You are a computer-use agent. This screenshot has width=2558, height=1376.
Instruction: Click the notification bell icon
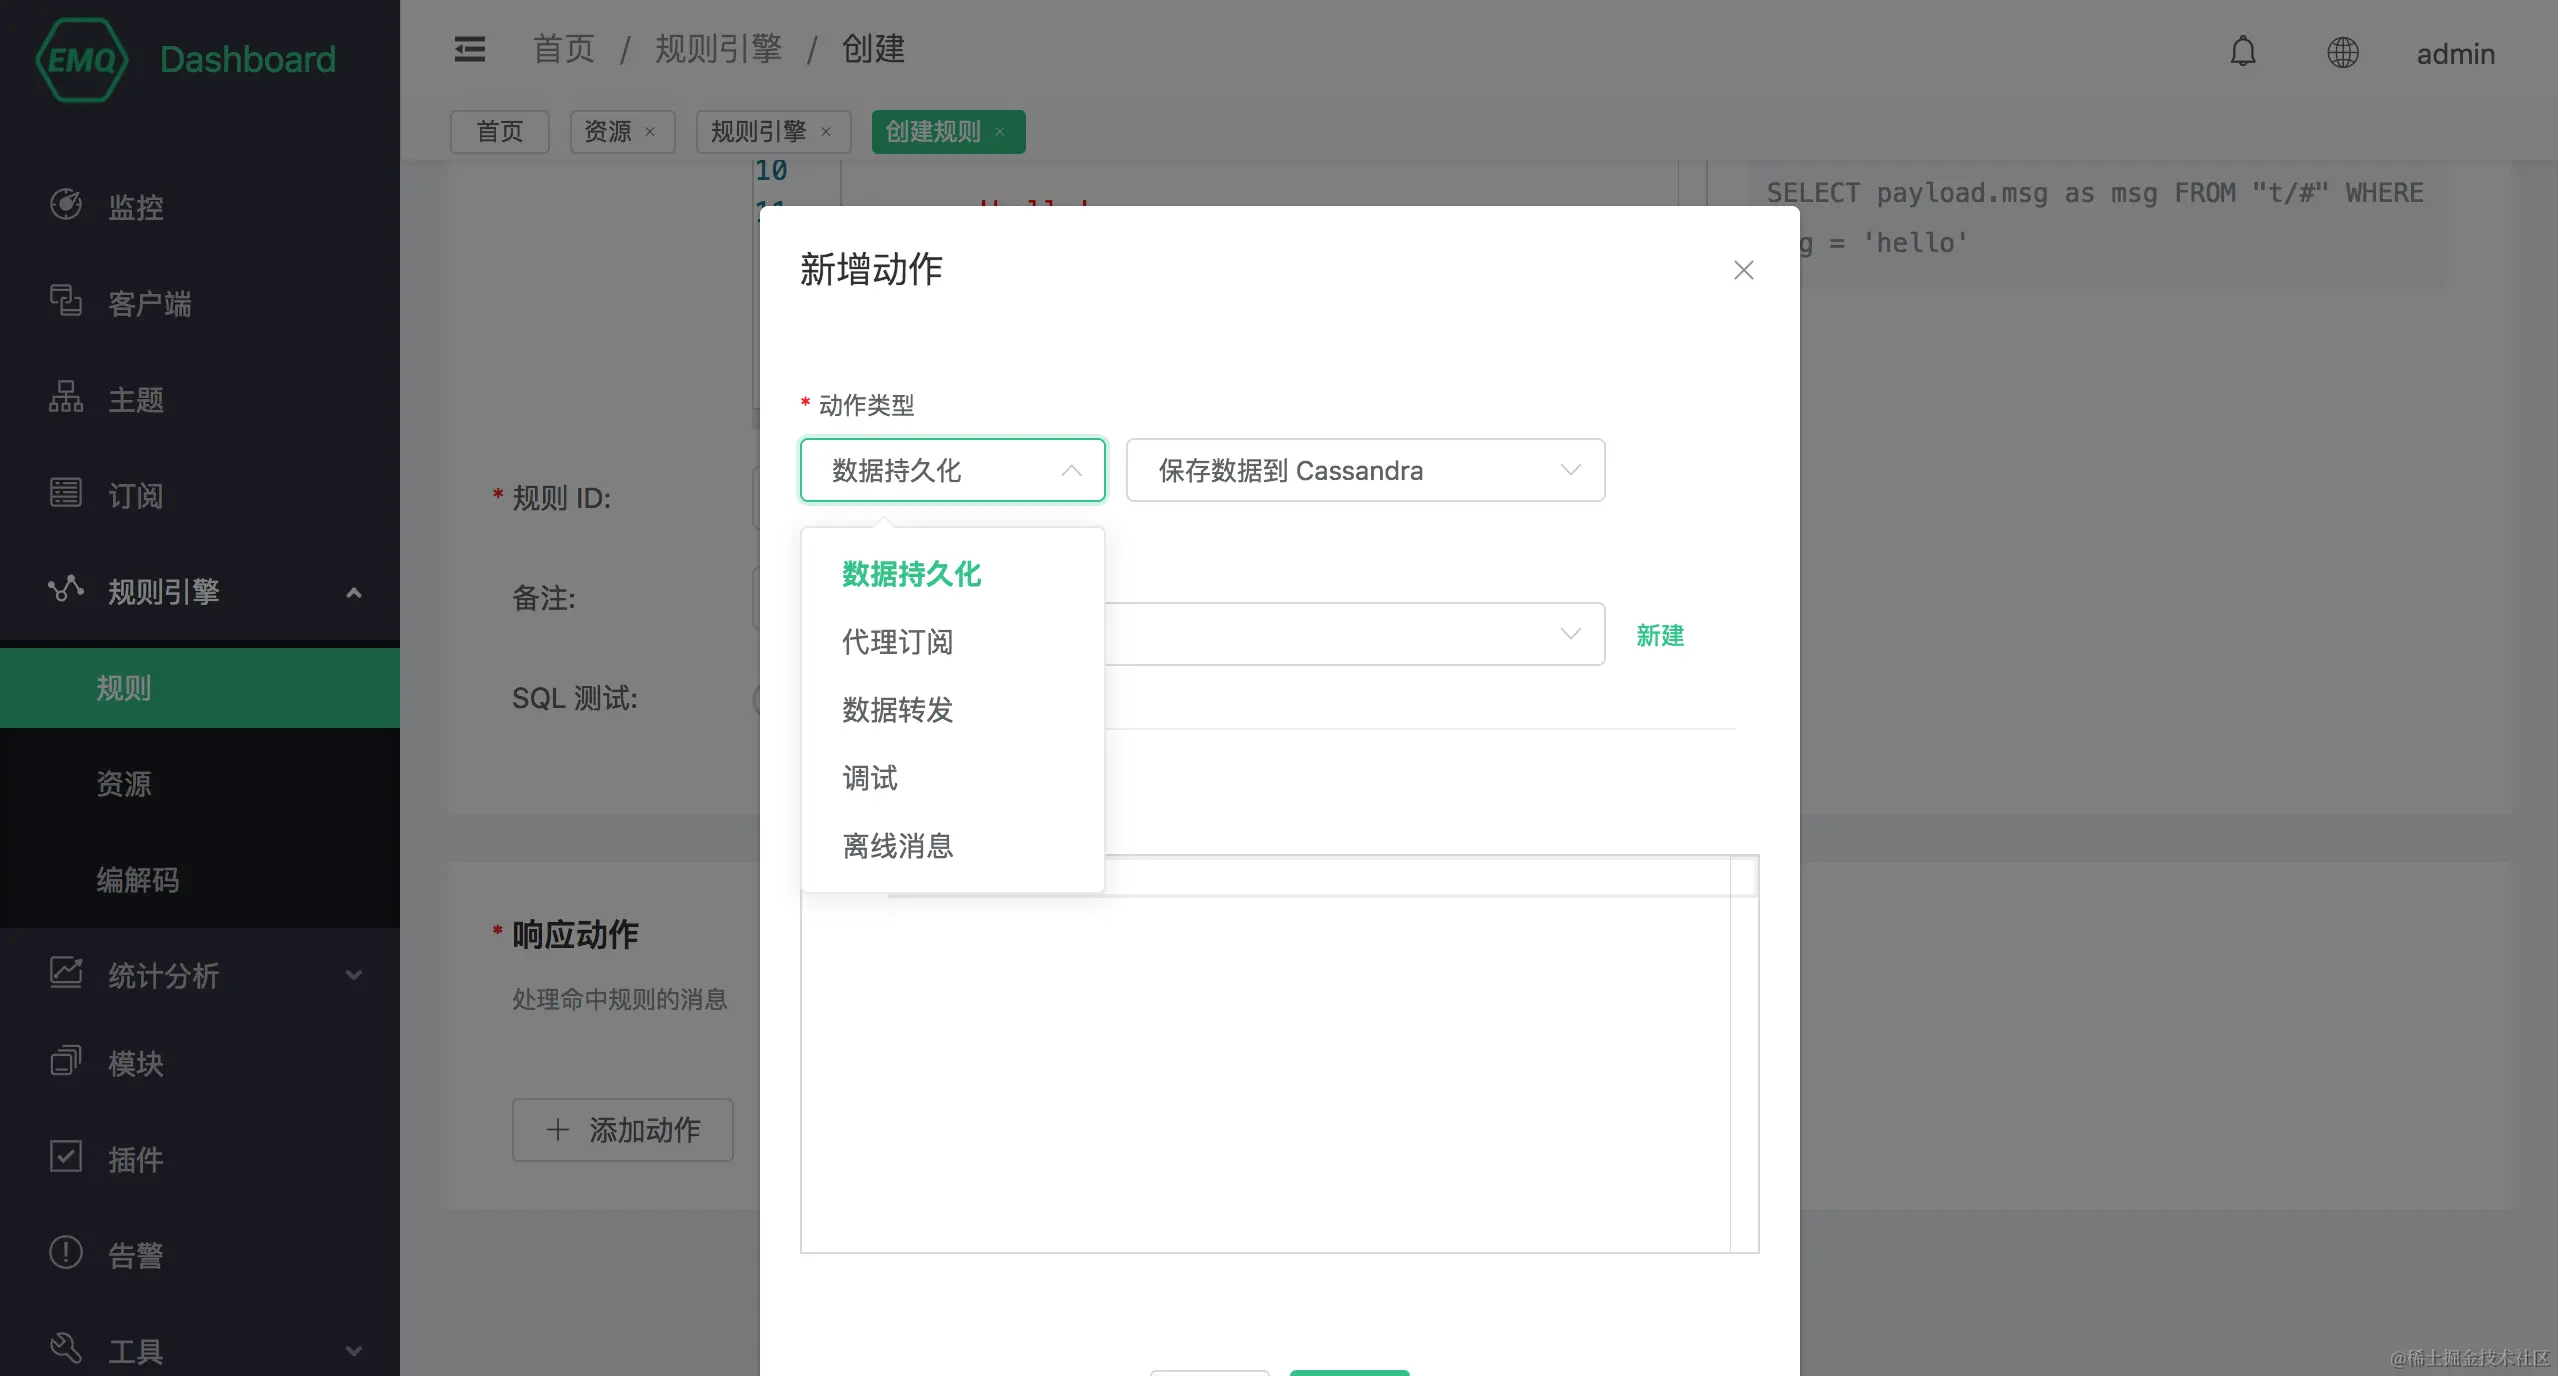tap(2243, 52)
